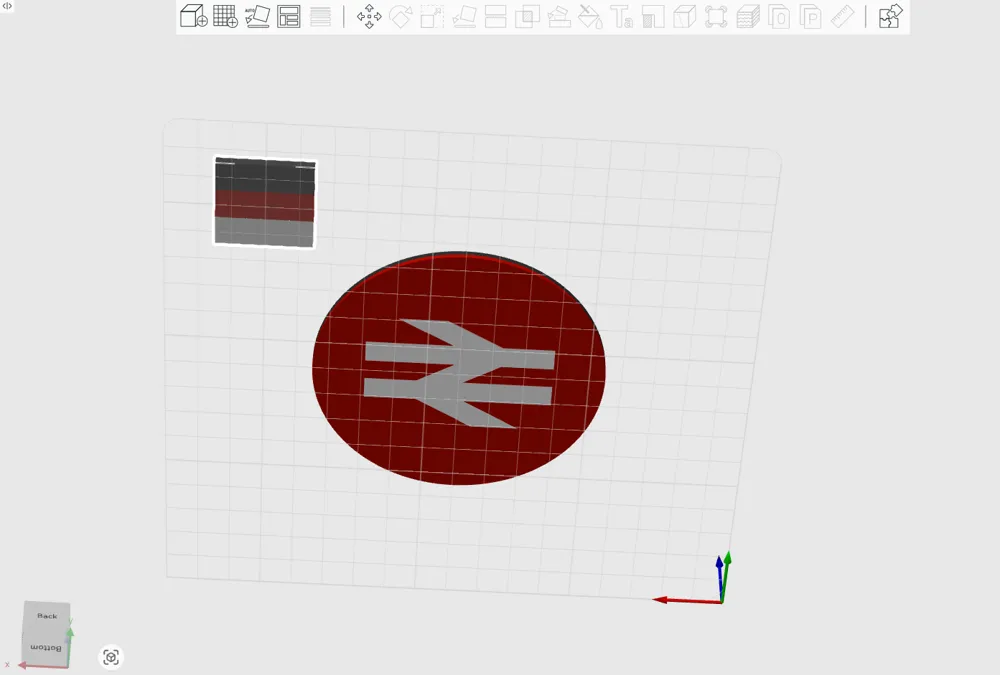Expand the collapsed sidebar arrow
Viewport: 1000px width, 675px height.
tap(7, 6)
